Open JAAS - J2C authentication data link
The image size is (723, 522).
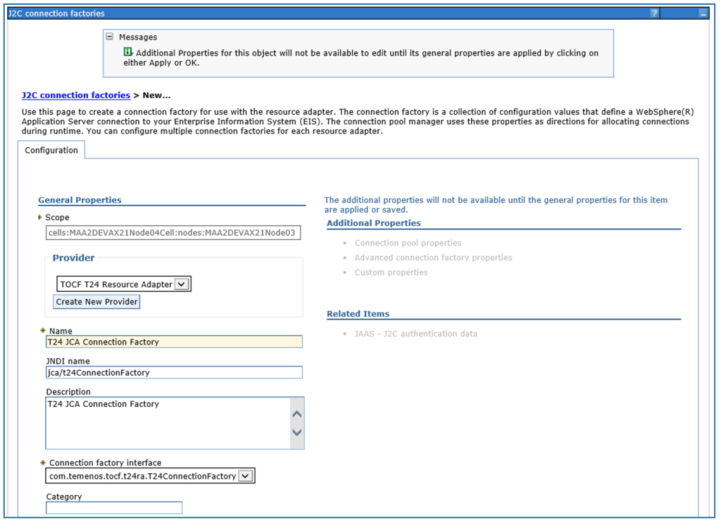416,333
